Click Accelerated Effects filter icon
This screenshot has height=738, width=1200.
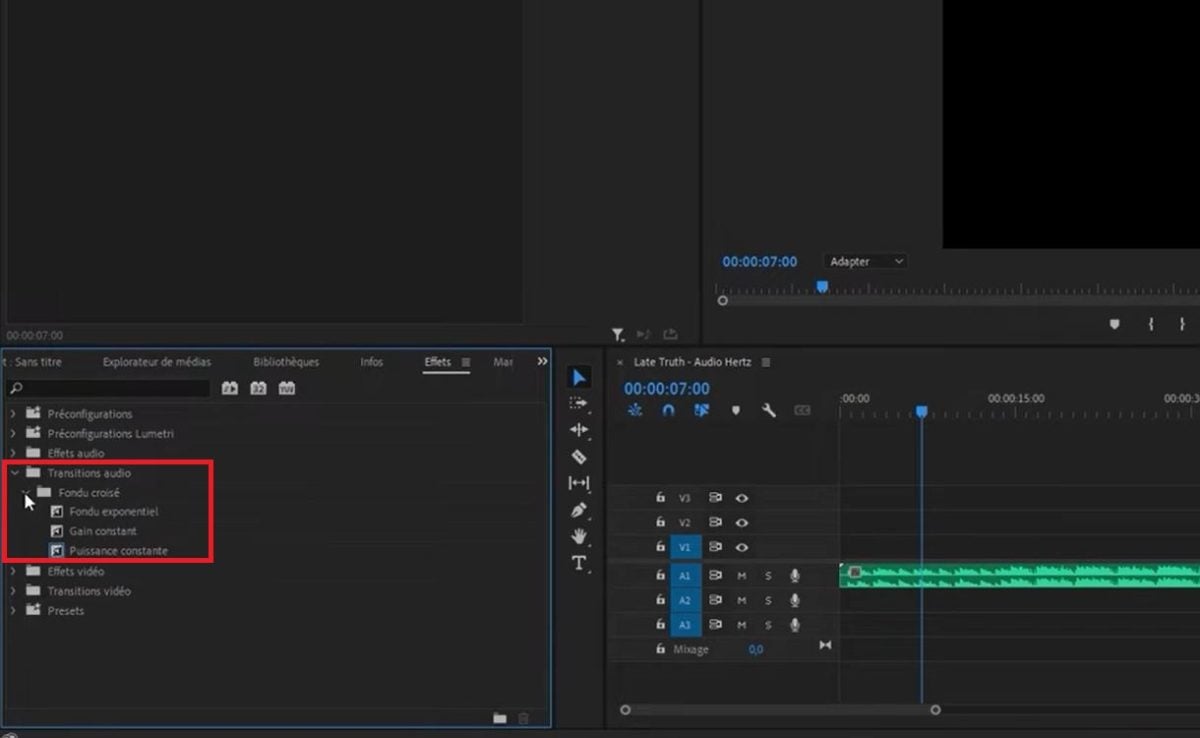230,388
